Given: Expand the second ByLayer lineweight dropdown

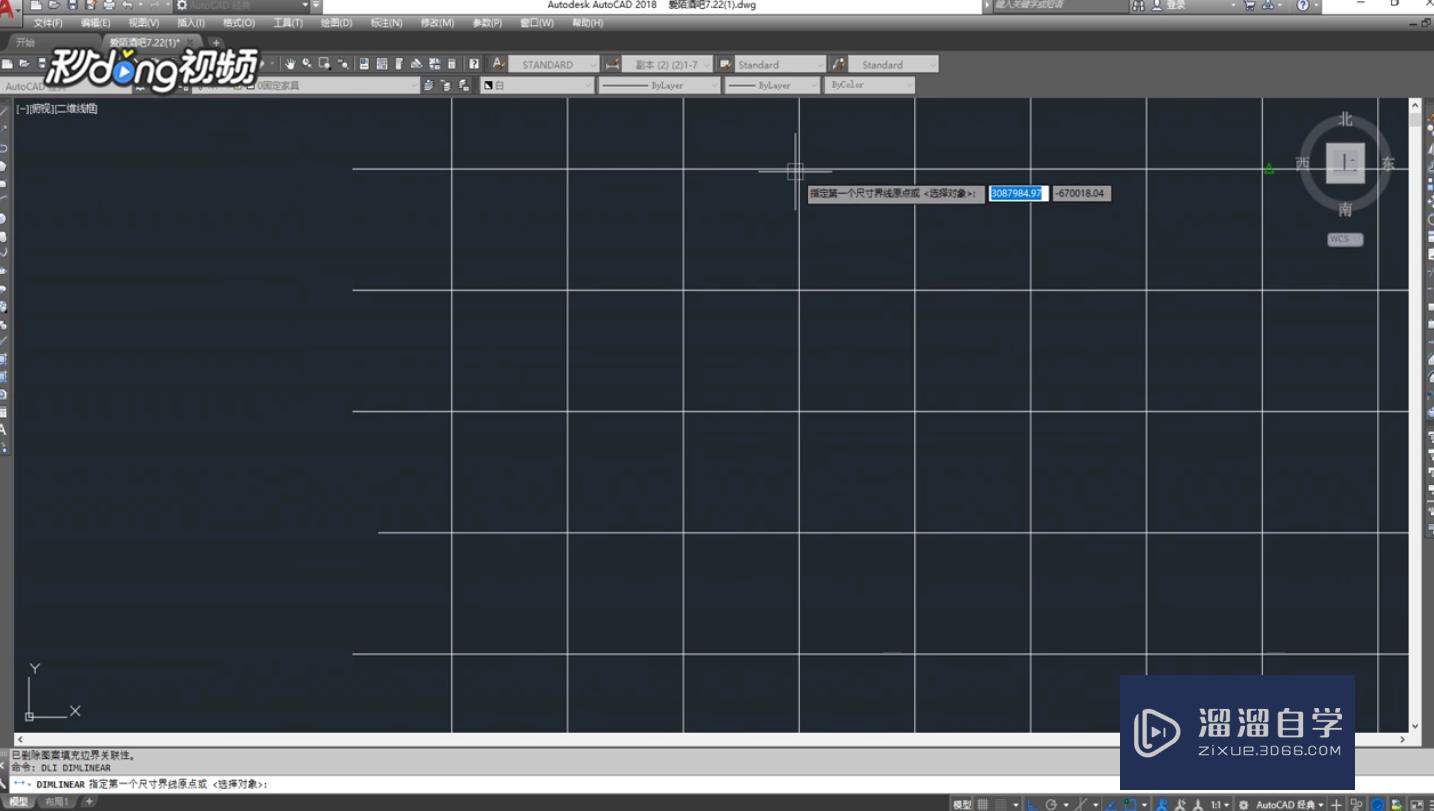Looking at the screenshot, I should pyautogui.click(x=773, y=86).
